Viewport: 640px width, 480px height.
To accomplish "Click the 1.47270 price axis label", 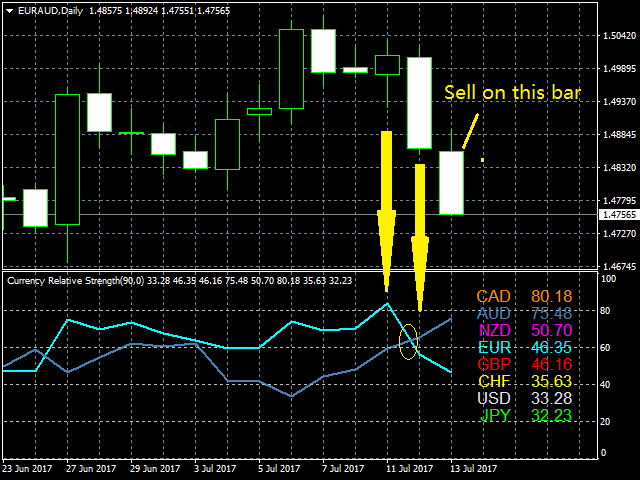I will [x=619, y=234].
